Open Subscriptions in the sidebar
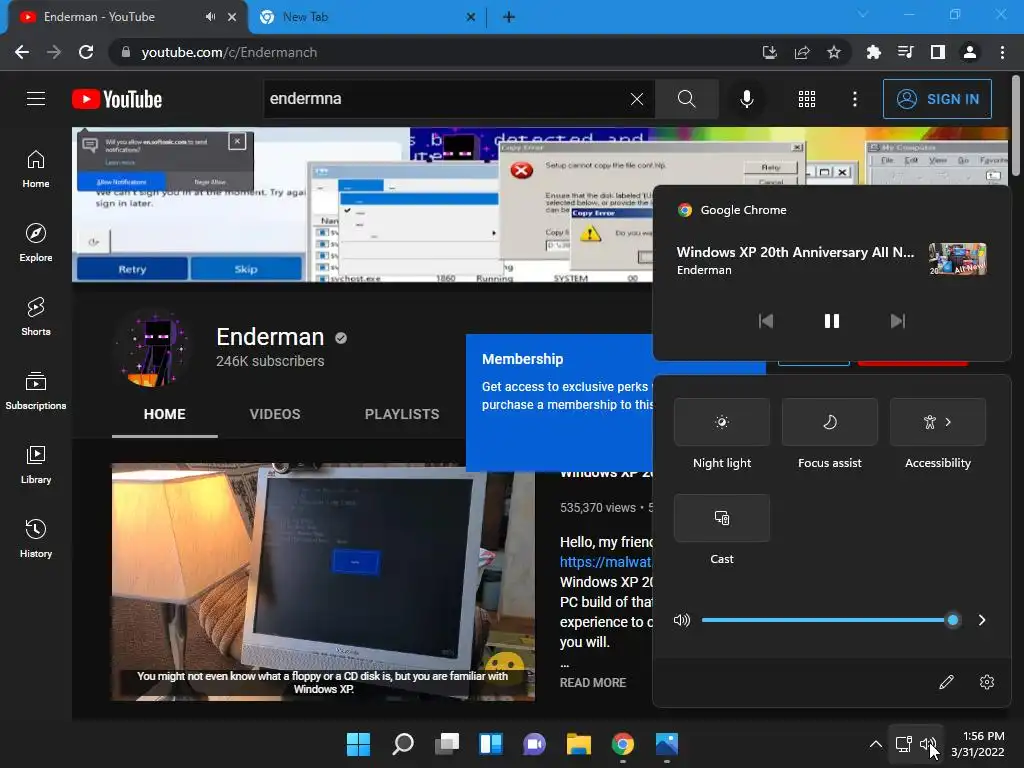Screen dimensions: 1024x768 pyautogui.click(x=36, y=391)
